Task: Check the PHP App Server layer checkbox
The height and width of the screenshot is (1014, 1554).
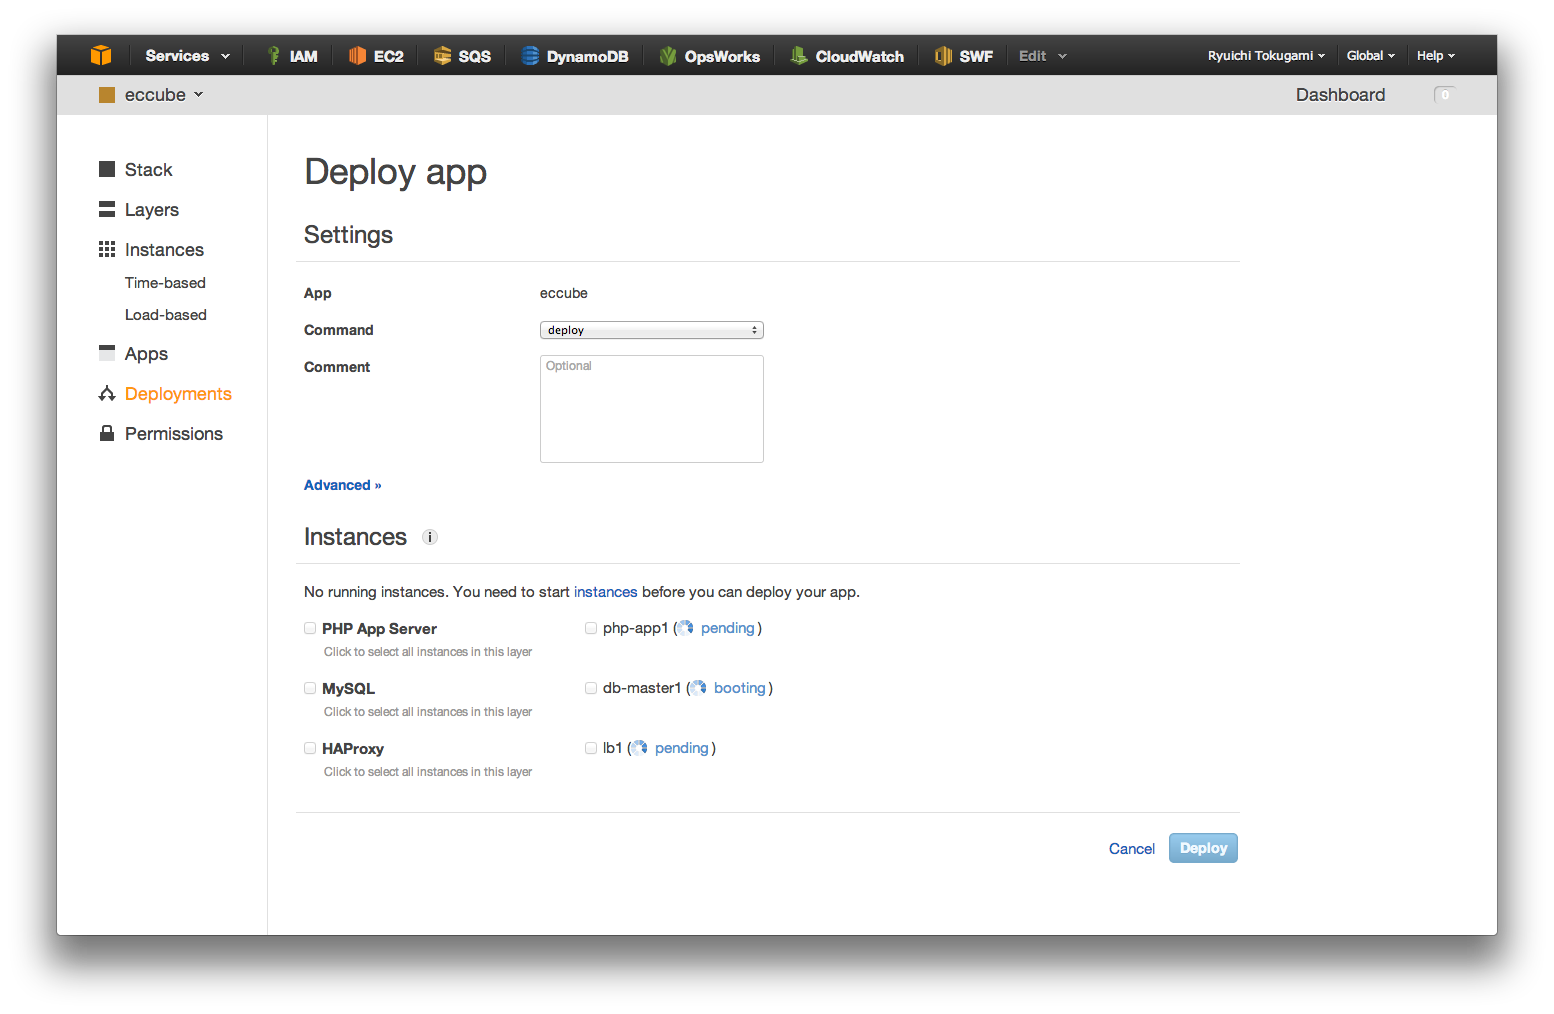Action: [310, 627]
